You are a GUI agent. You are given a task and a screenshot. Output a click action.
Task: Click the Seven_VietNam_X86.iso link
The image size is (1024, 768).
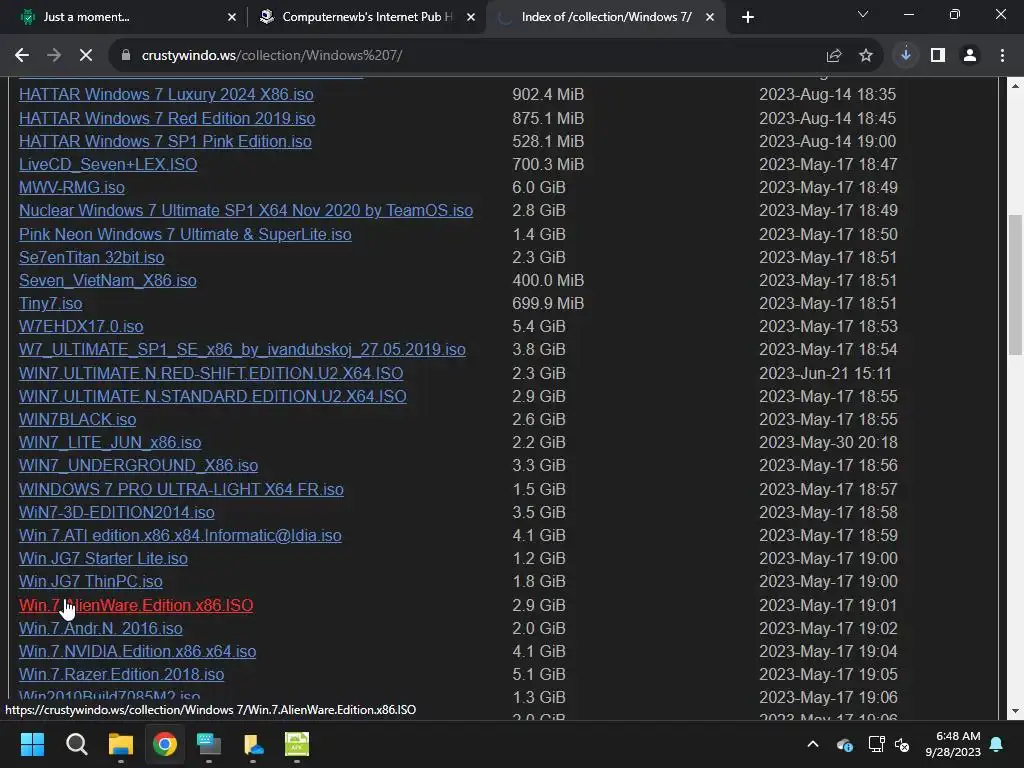(x=108, y=281)
